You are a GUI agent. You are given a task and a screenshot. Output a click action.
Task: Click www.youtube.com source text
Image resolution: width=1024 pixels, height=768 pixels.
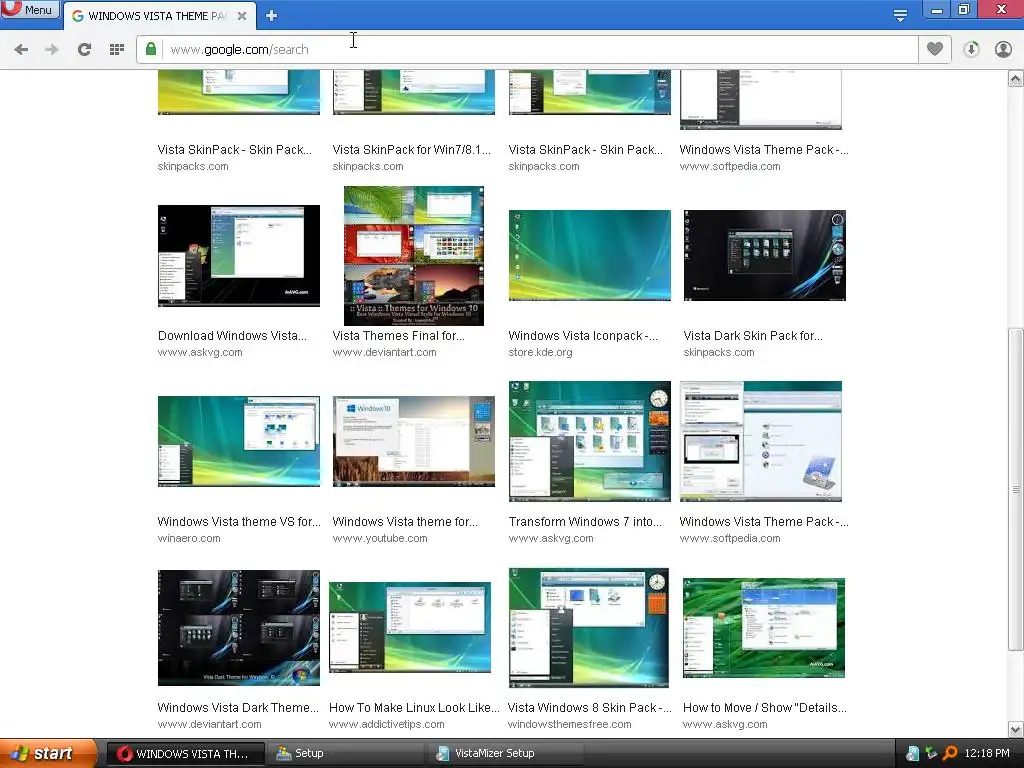click(x=380, y=539)
